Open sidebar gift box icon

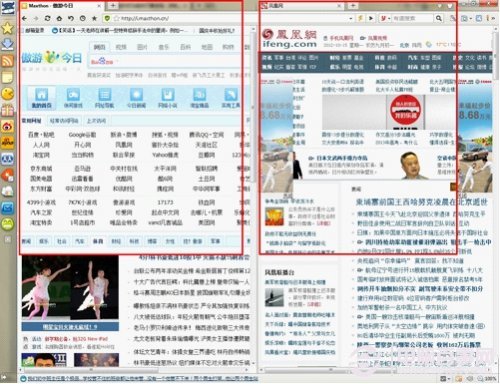tap(8, 110)
